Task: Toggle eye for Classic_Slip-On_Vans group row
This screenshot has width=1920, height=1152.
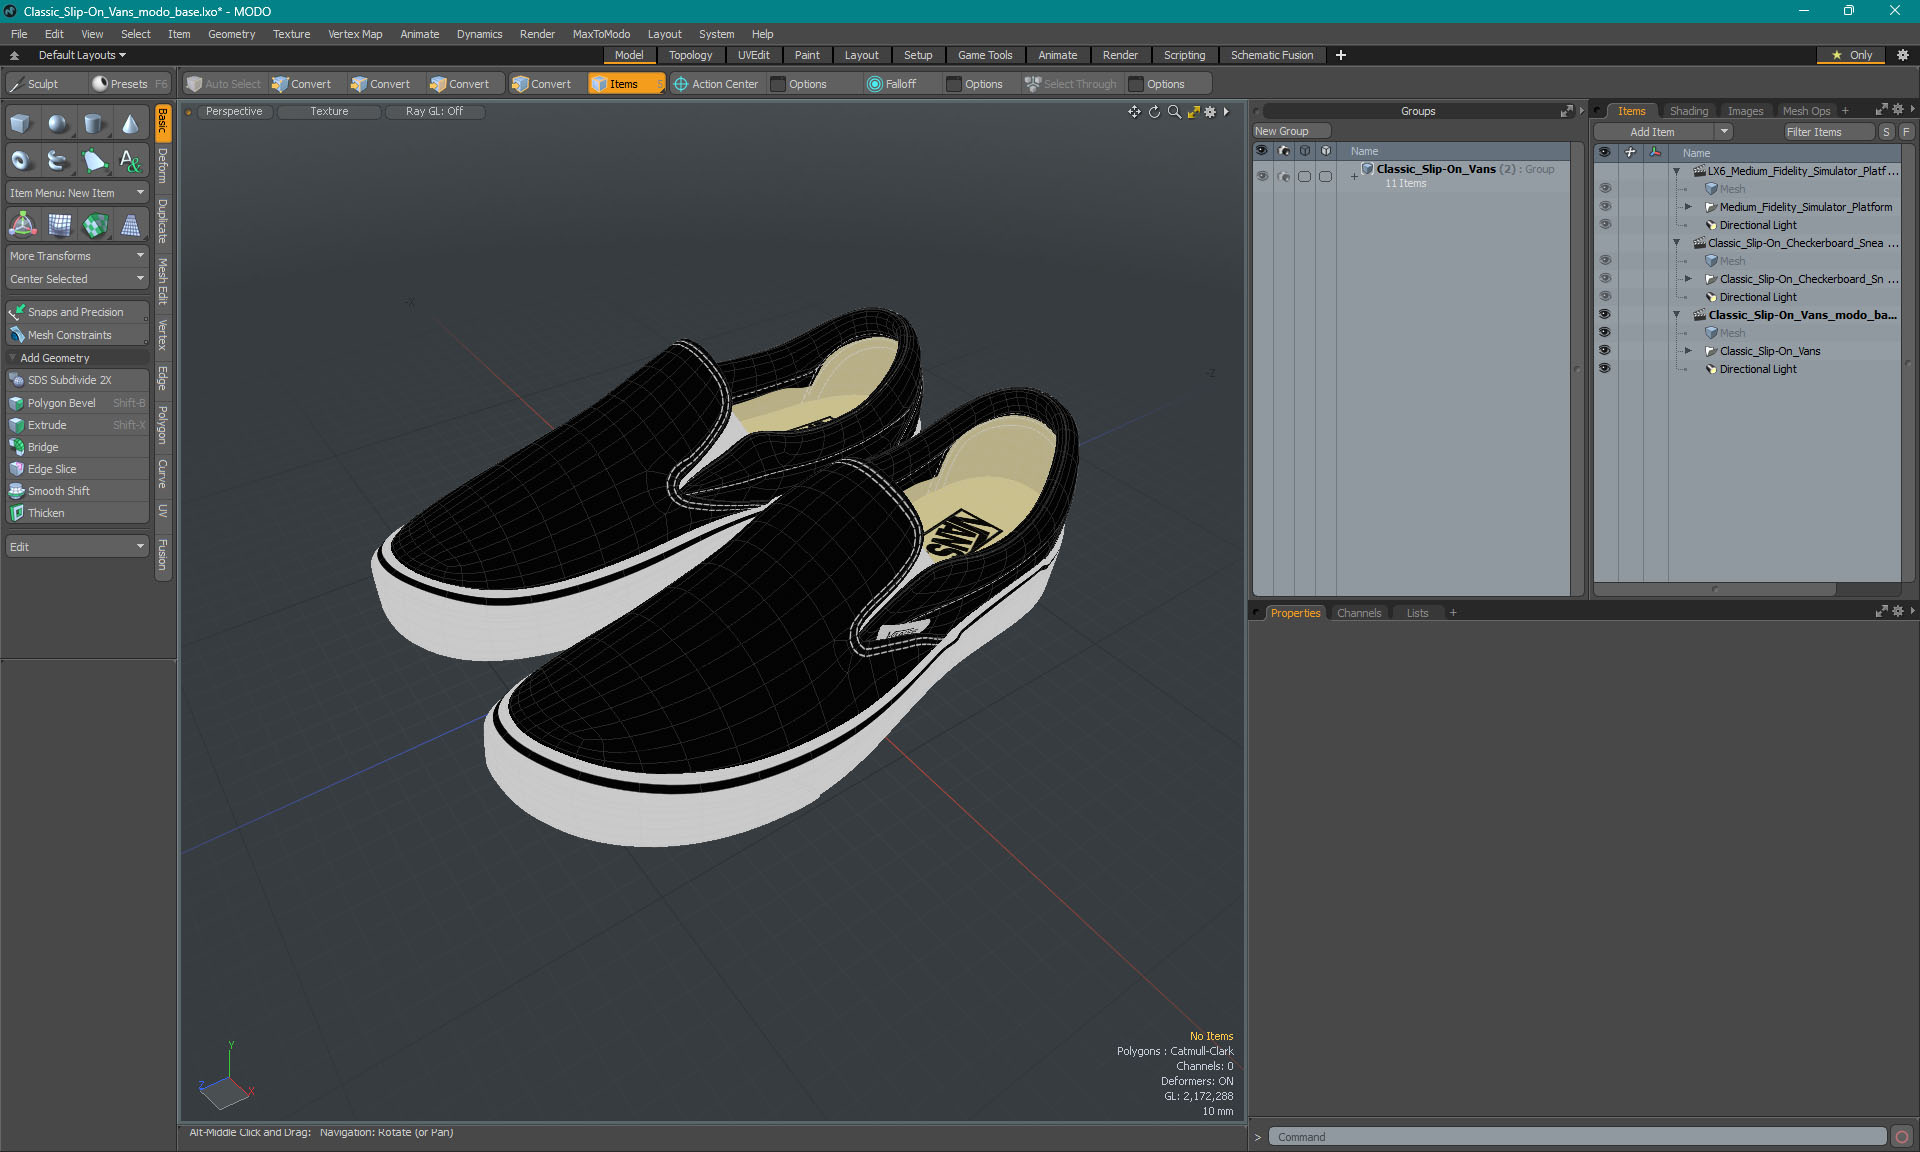Action: click(1262, 176)
